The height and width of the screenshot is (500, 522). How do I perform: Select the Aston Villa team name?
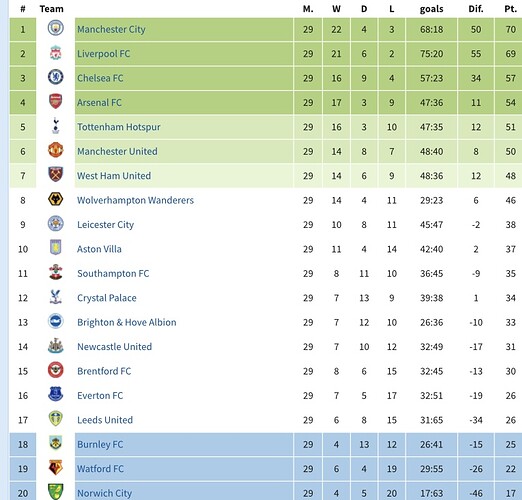click(99, 249)
